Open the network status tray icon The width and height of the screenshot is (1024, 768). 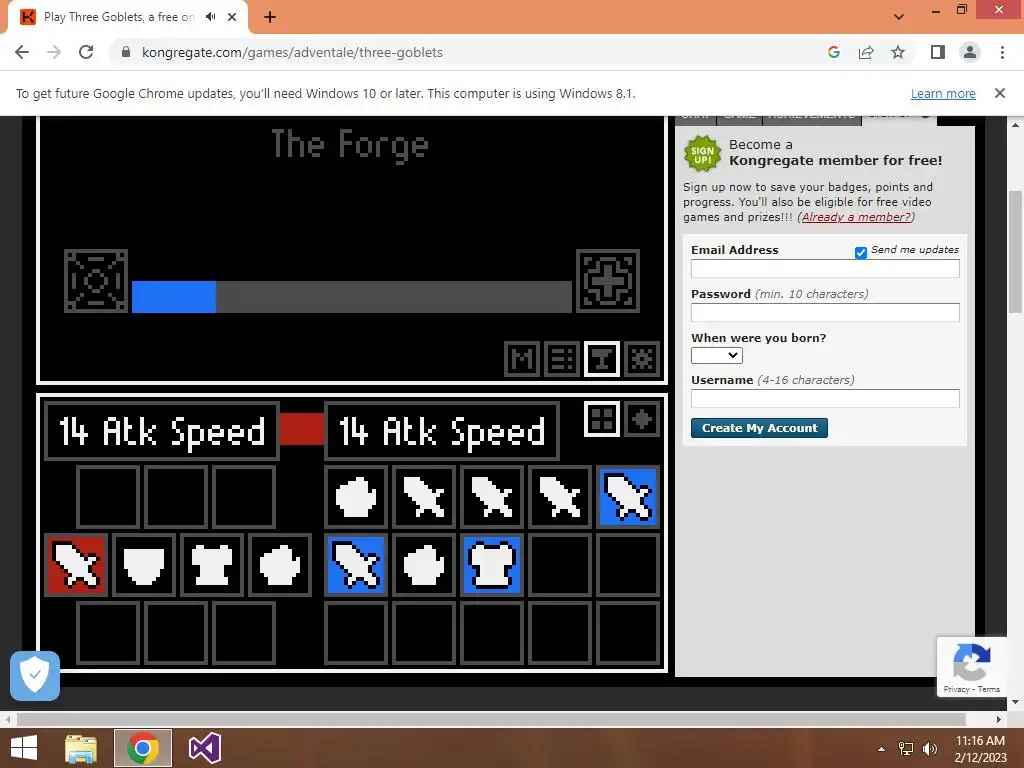[x=906, y=749]
